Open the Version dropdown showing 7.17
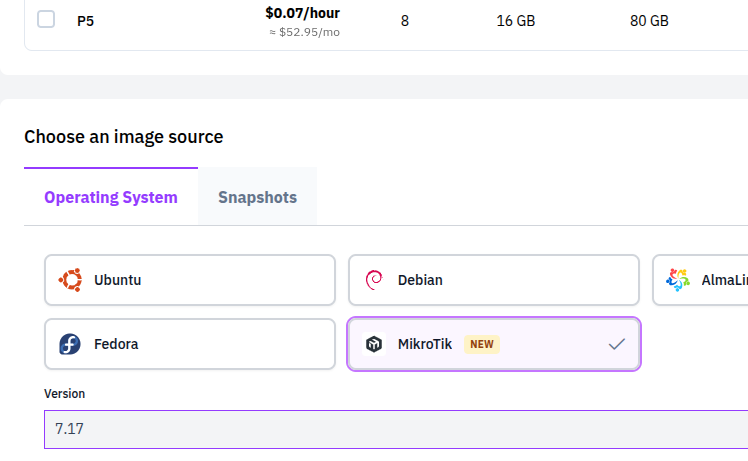The width and height of the screenshot is (748, 461). click(x=396, y=429)
